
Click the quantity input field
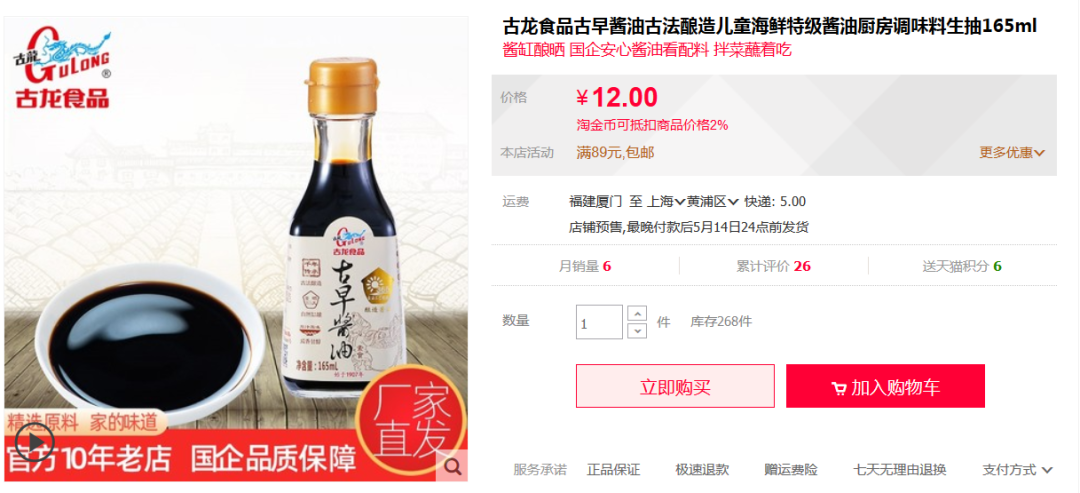tap(599, 322)
